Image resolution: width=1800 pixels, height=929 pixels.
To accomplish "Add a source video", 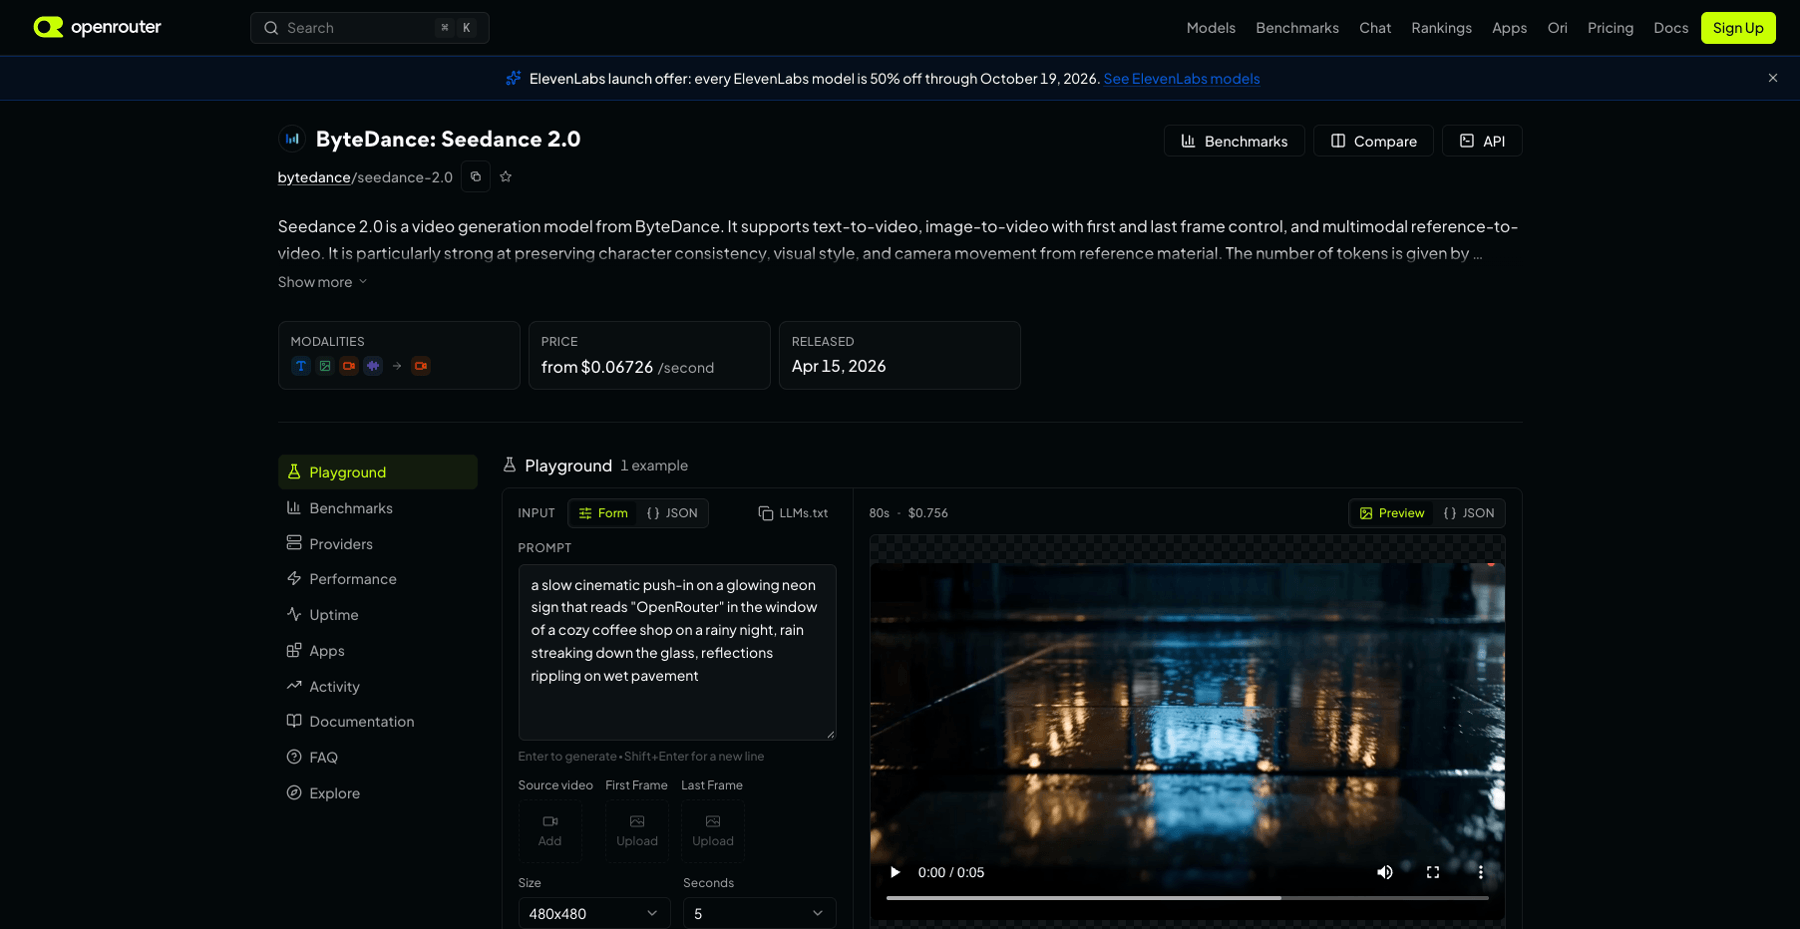I will pyautogui.click(x=550, y=831).
